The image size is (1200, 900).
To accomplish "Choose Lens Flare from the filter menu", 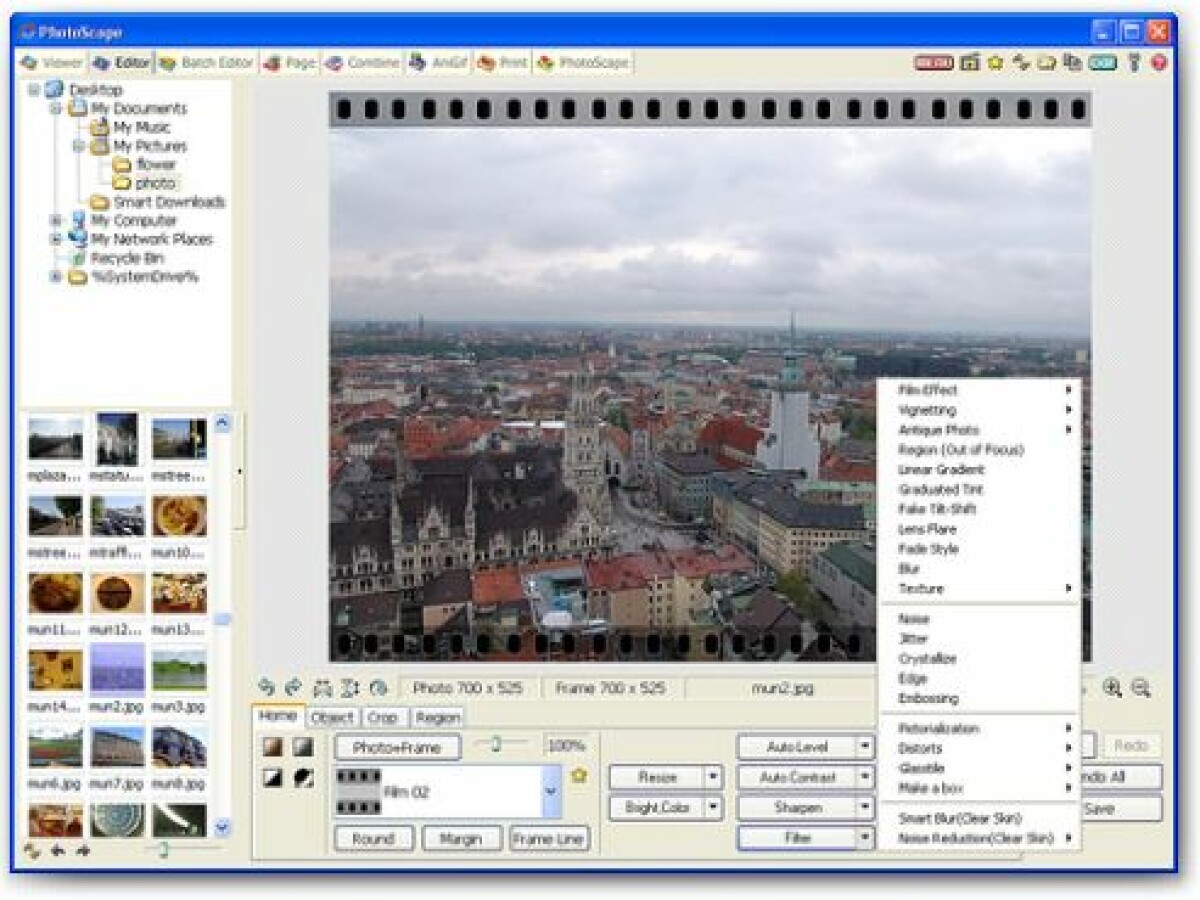I will 927,529.
